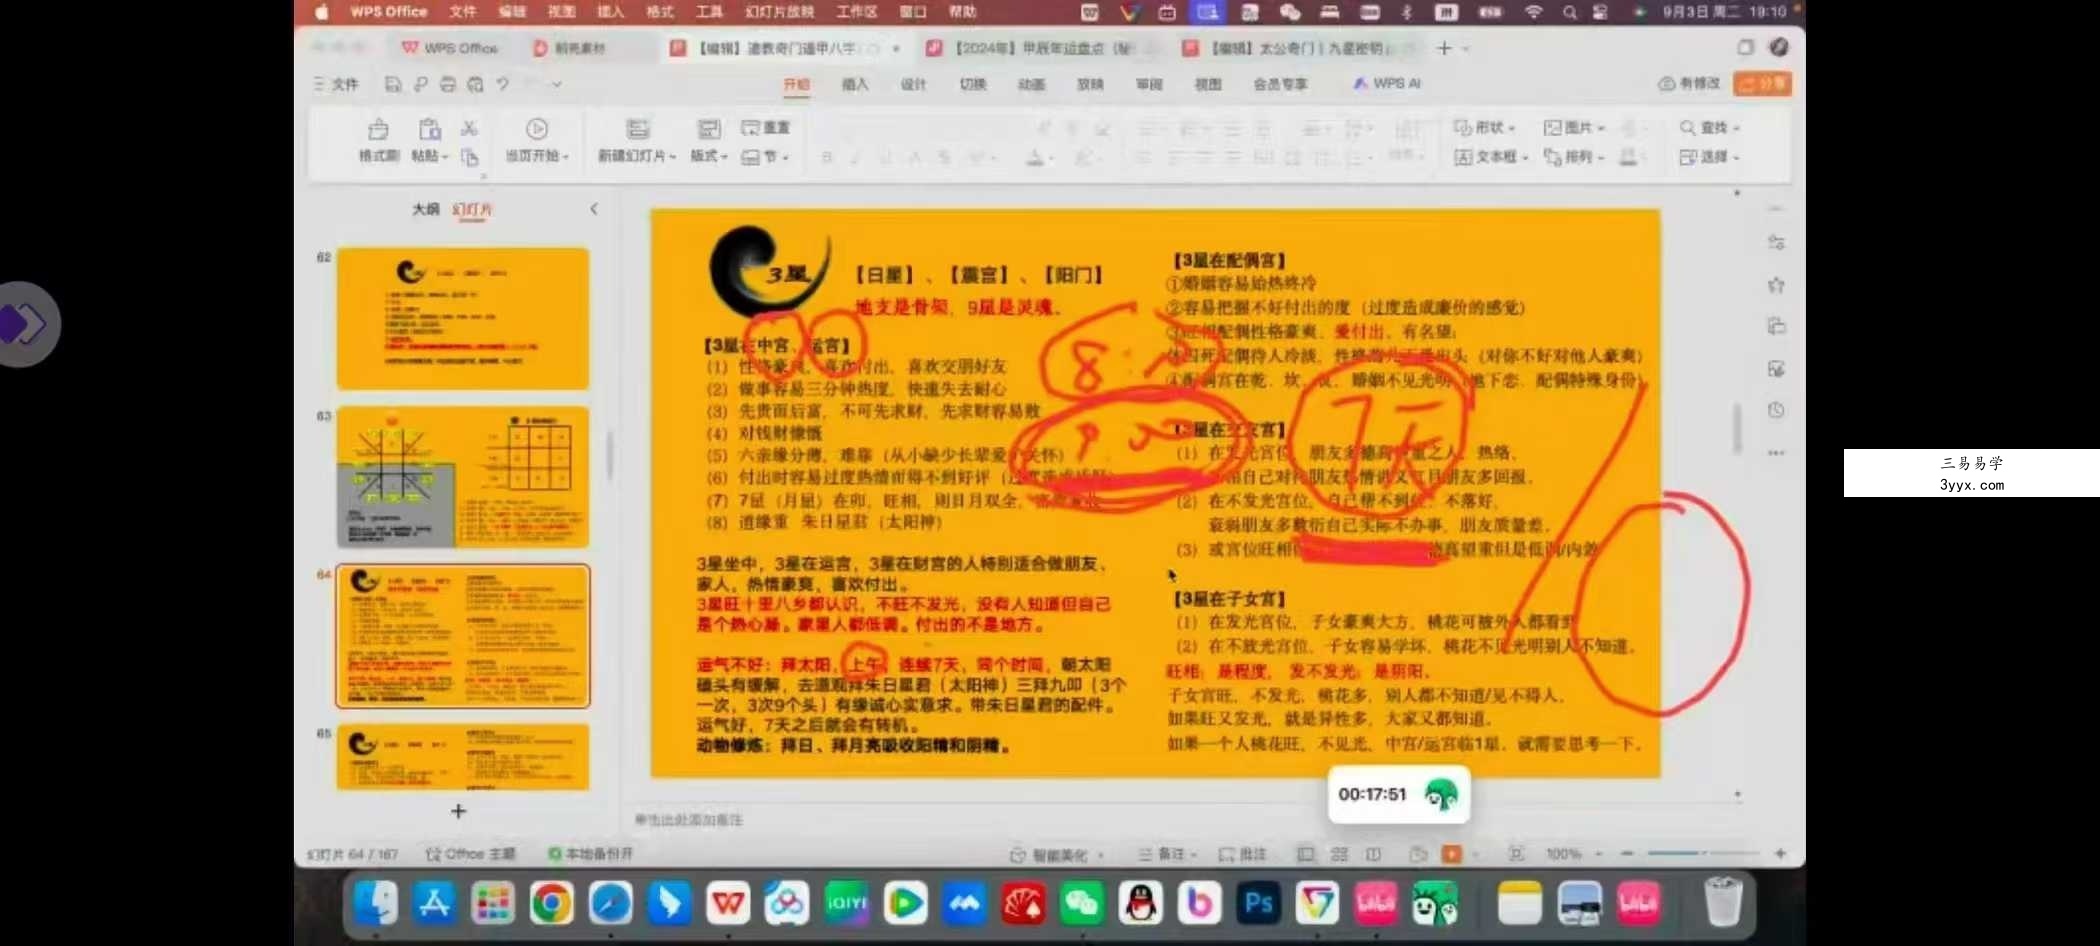The width and height of the screenshot is (2100, 946).
Task: Click the zoom slider in status bar
Action: [x=1703, y=853]
